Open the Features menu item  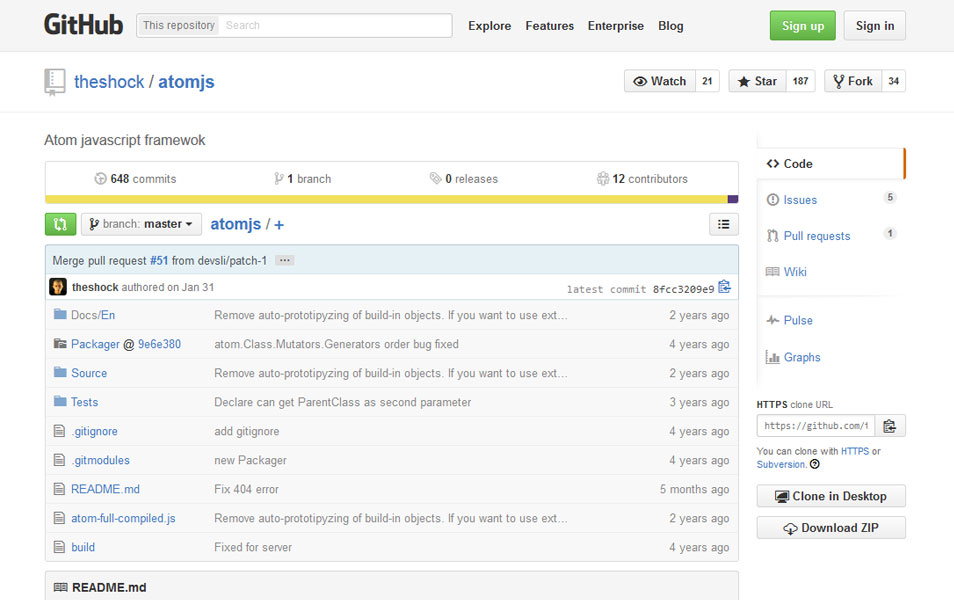tap(549, 26)
